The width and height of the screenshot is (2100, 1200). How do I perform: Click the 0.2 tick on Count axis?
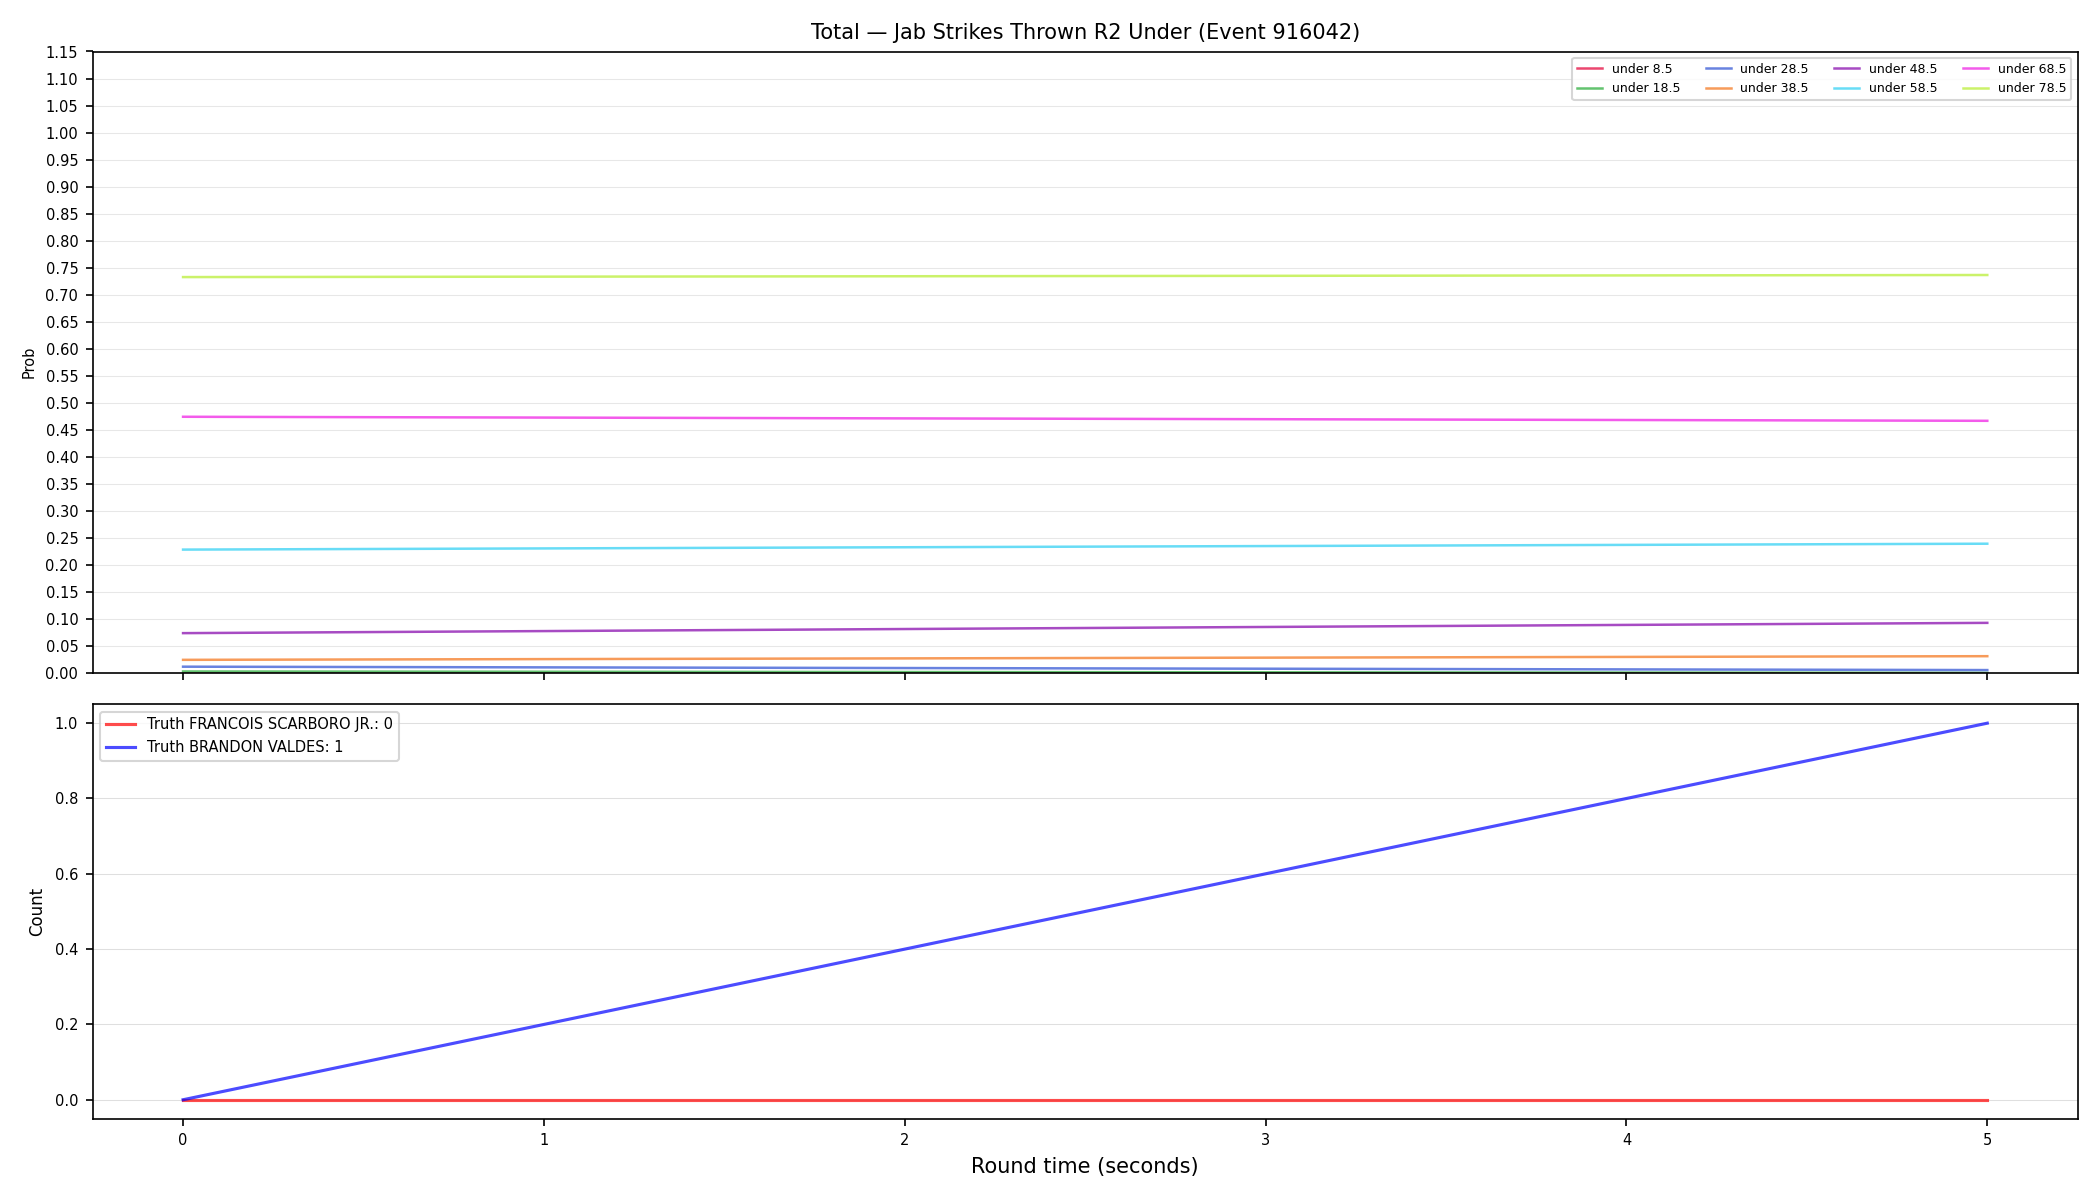pos(66,1024)
